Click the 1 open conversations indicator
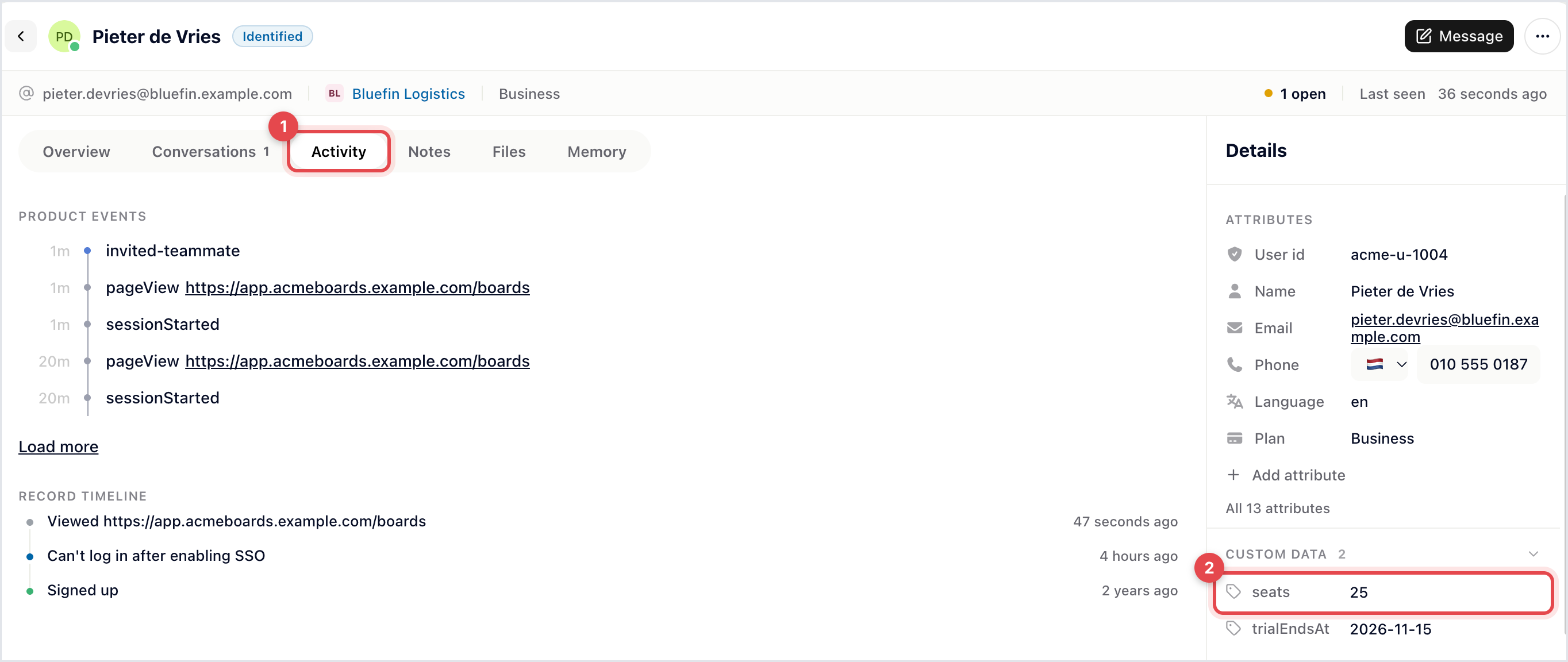 click(1295, 94)
